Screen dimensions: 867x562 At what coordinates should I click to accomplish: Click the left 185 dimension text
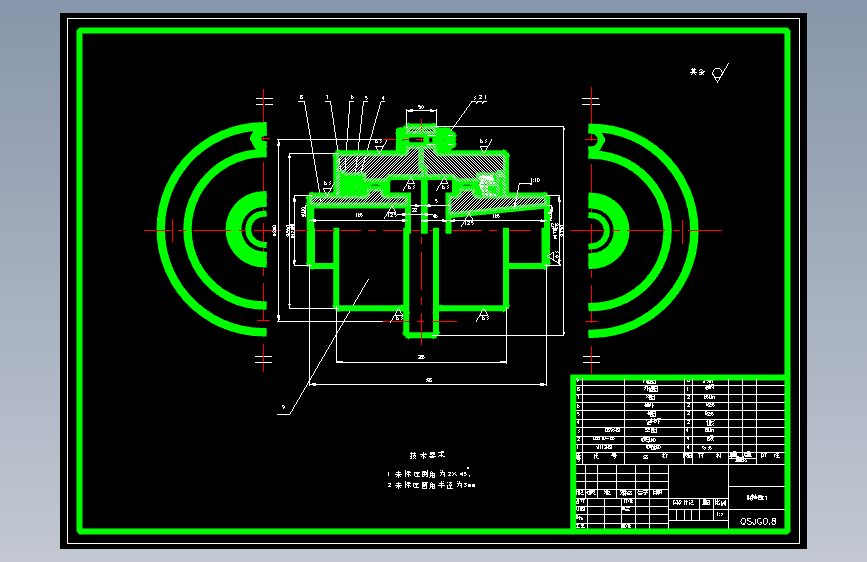pyautogui.click(x=359, y=215)
